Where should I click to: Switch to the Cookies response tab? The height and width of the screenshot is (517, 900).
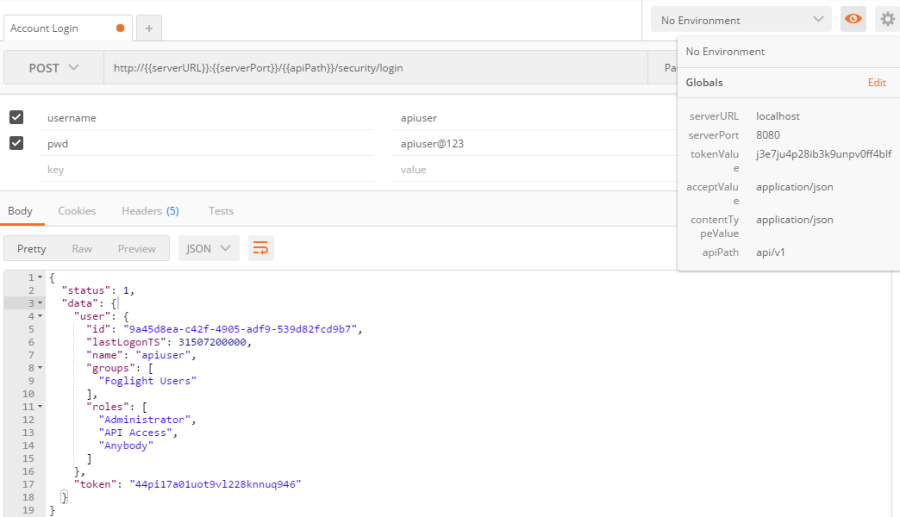[77, 211]
